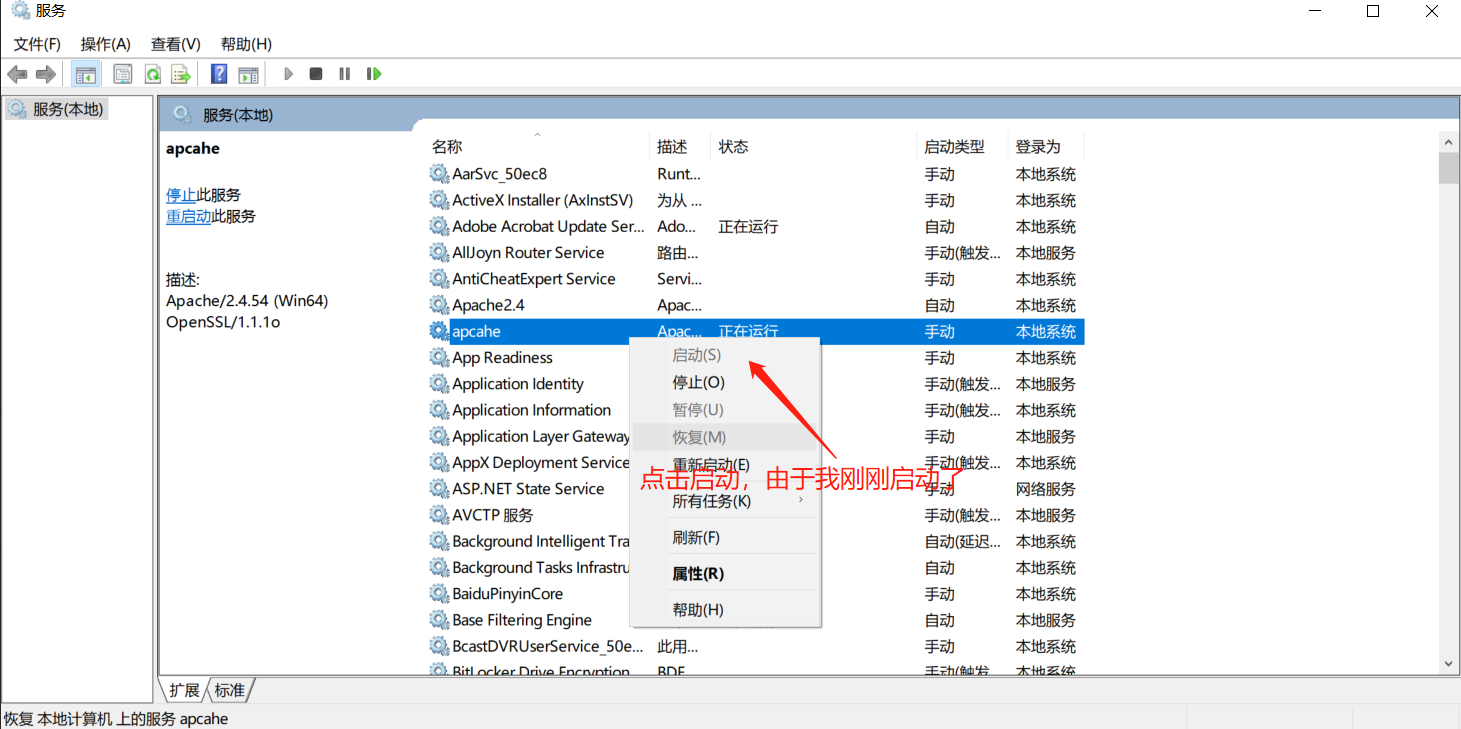Choose 停止(O) in the context menu
Image resolution: width=1461 pixels, height=729 pixels.
[725, 382]
